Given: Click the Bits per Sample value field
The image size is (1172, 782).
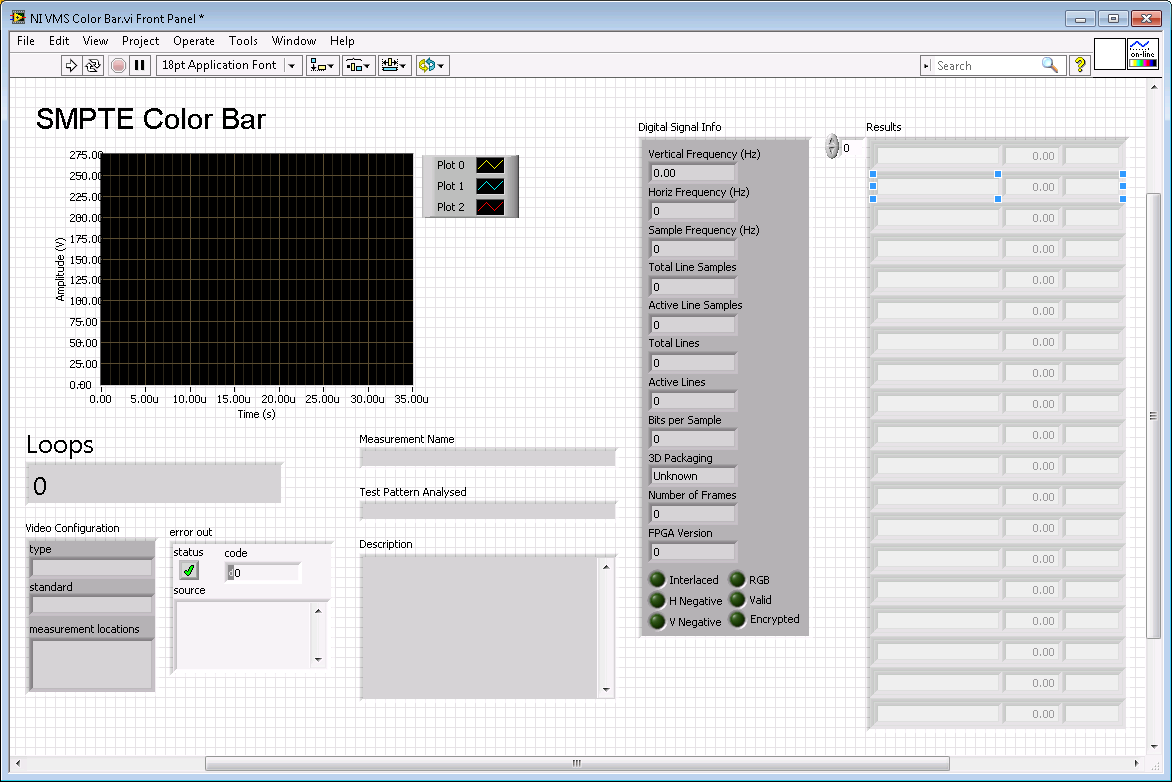Looking at the screenshot, I should pyautogui.click(x=692, y=439).
